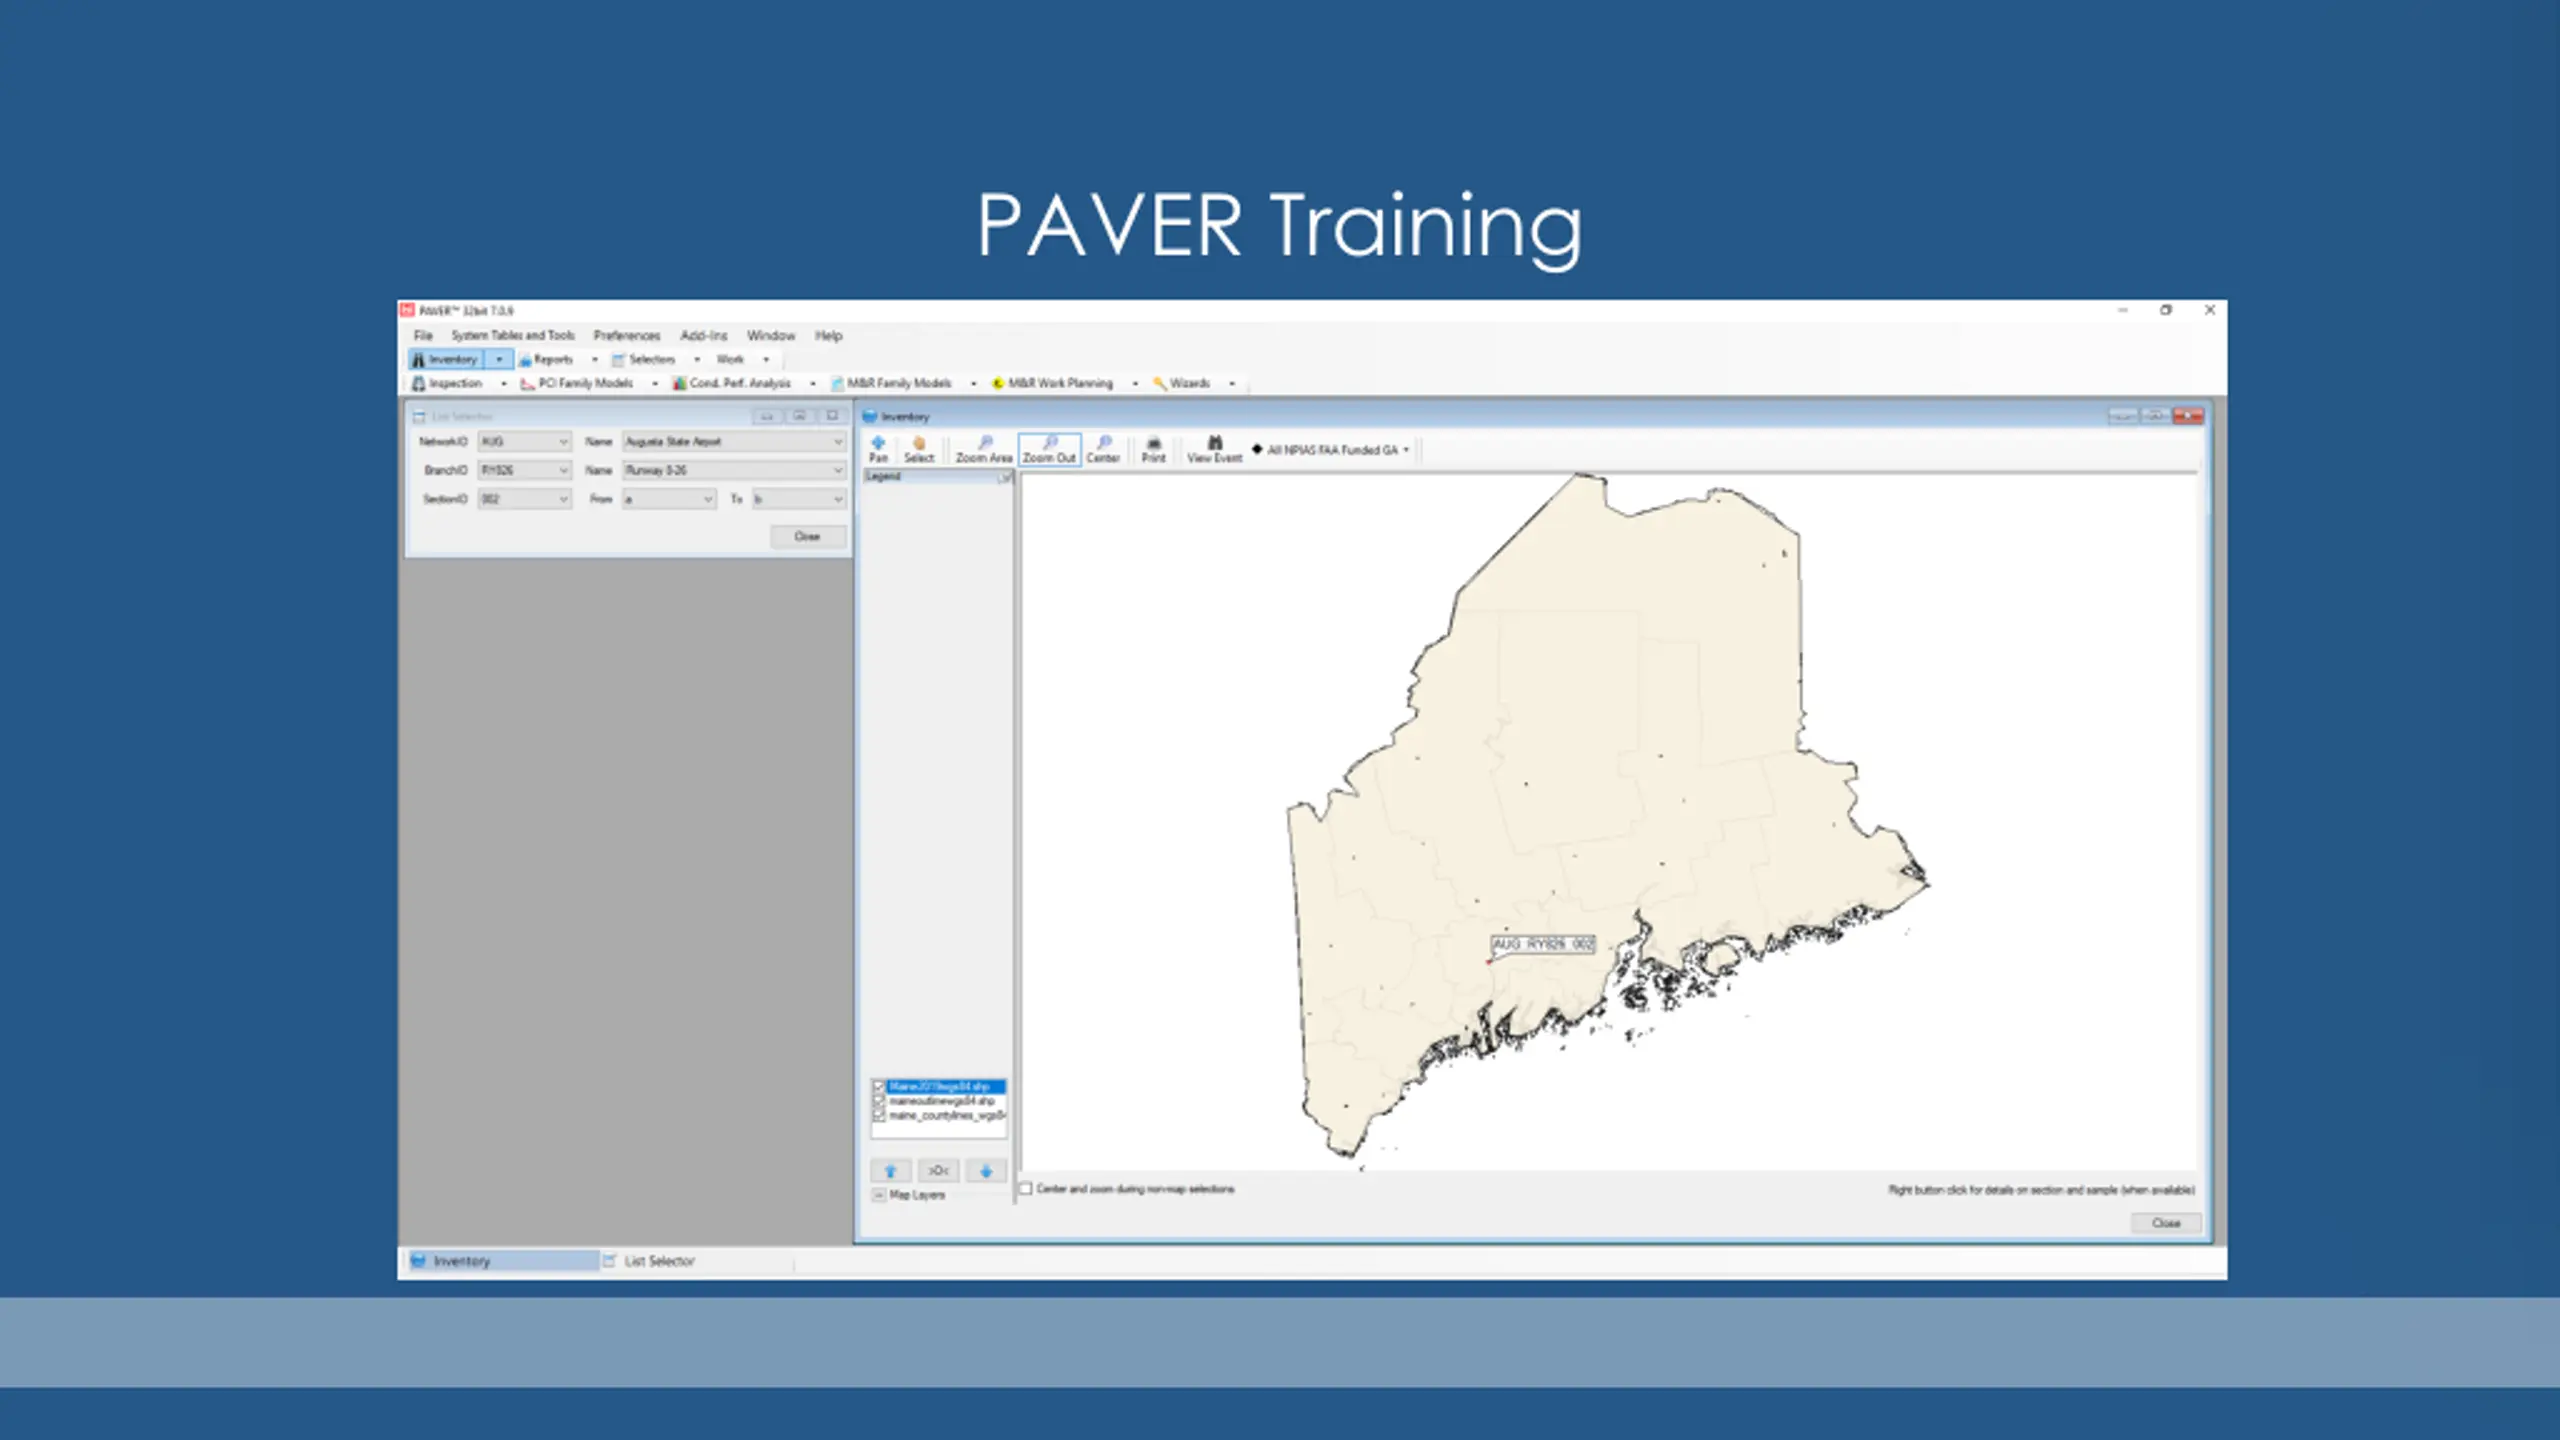The height and width of the screenshot is (1440, 2560).
Task: Open M&R Family Models
Action: point(891,383)
